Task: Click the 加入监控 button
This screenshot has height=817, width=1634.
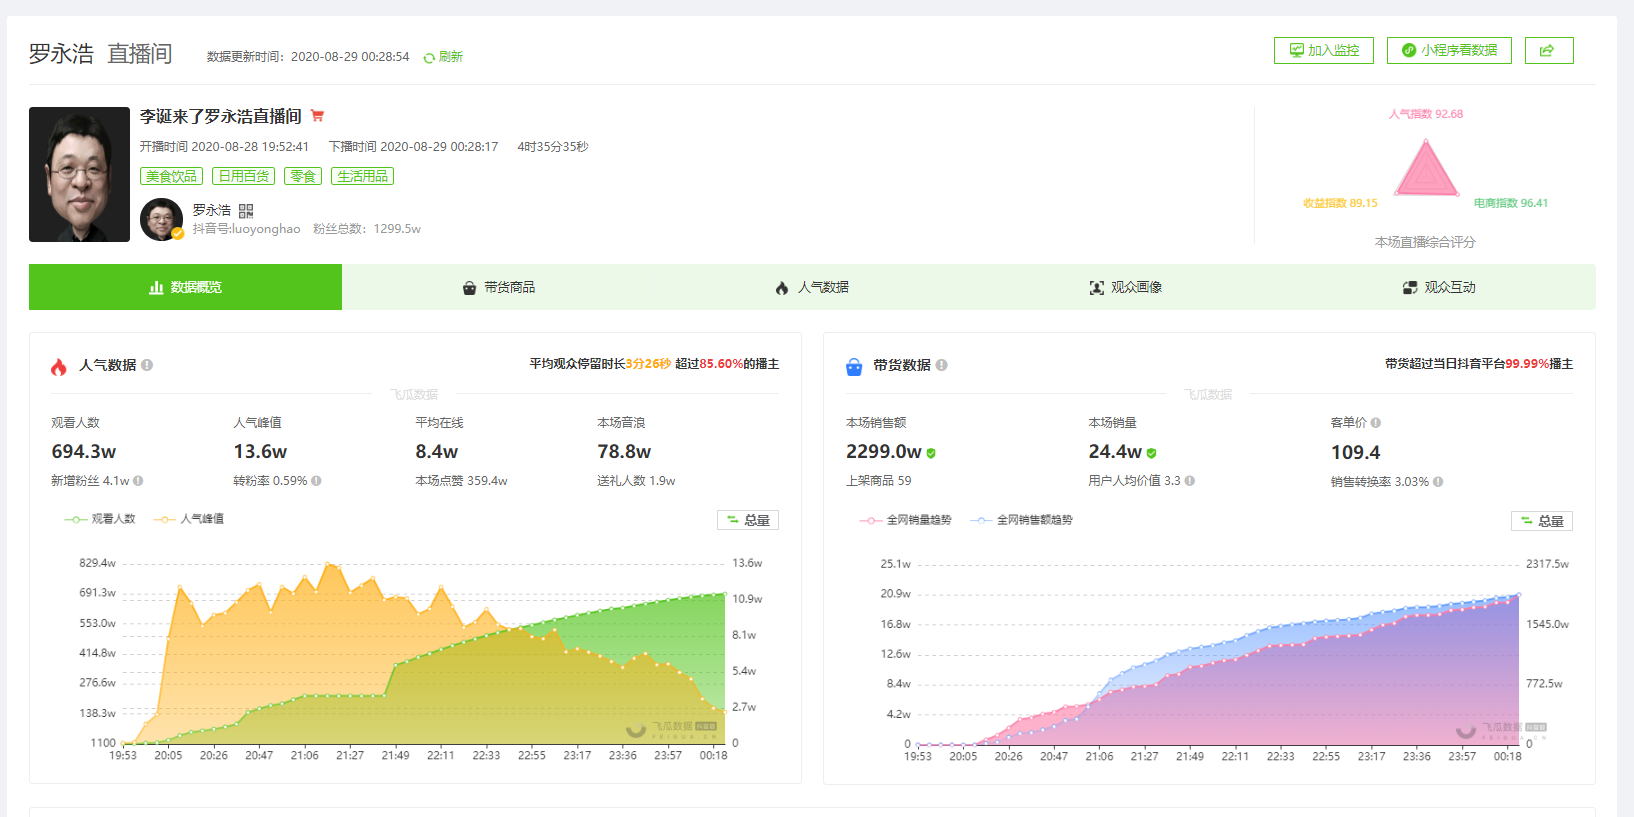Action: coord(1323,50)
